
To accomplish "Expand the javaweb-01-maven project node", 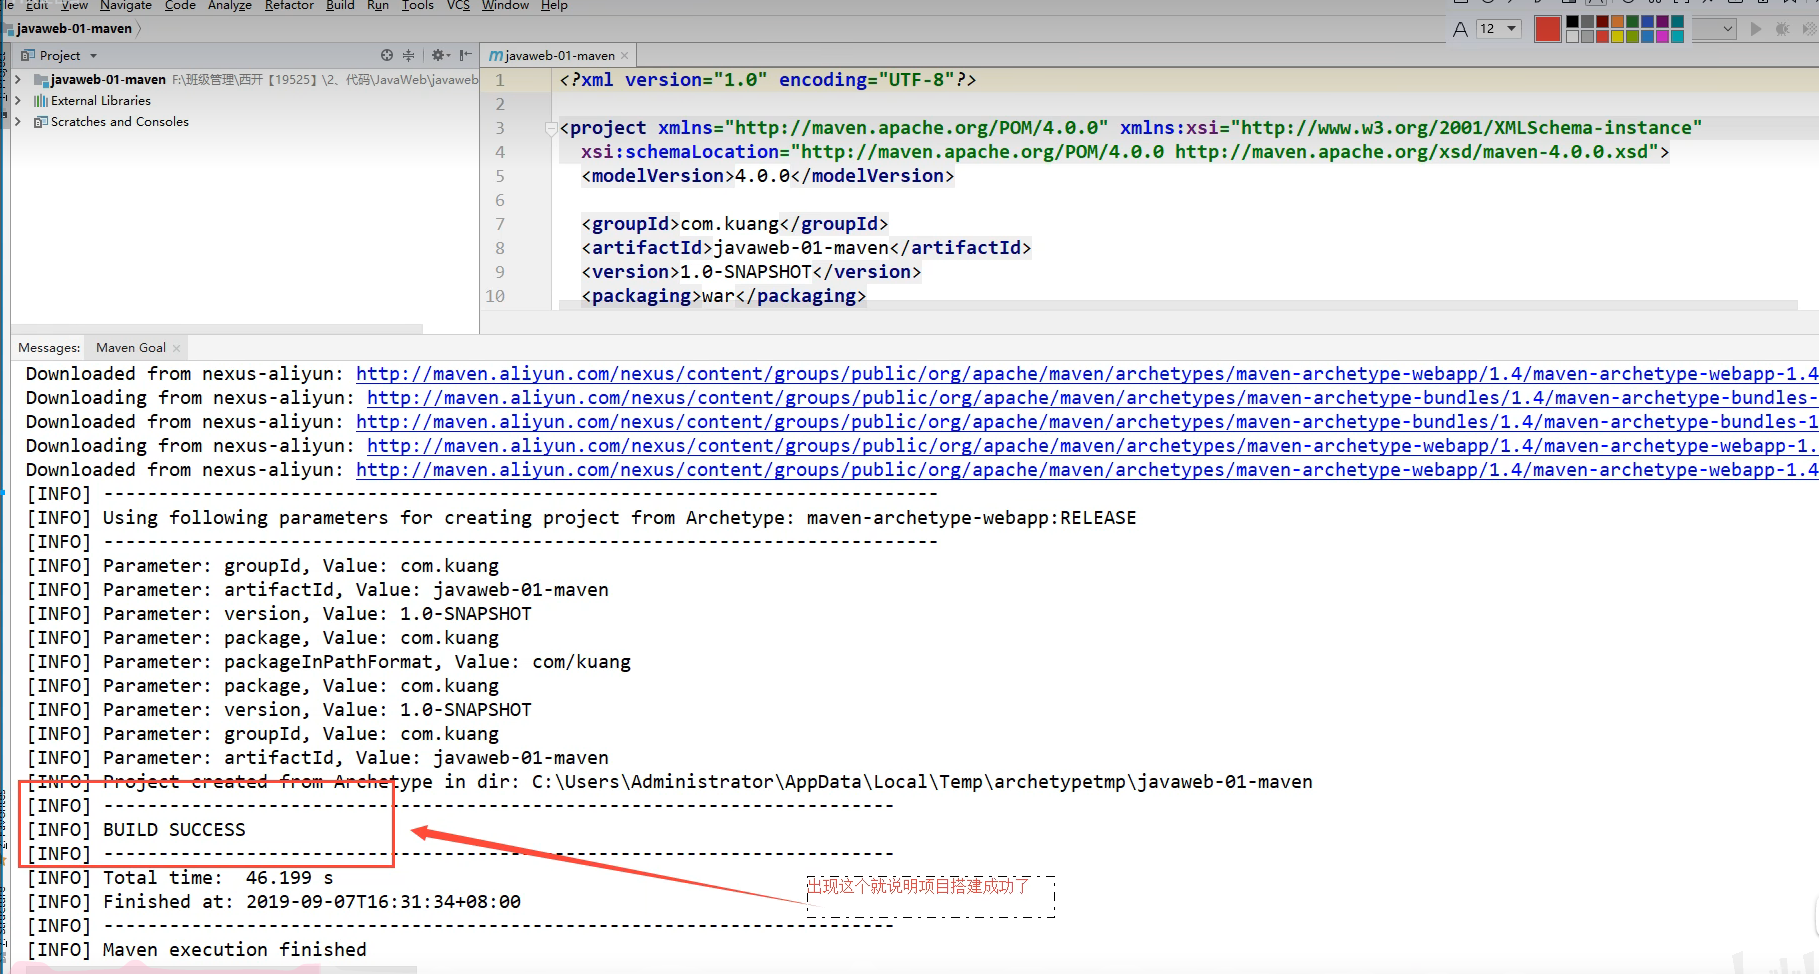I will coord(18,80).
